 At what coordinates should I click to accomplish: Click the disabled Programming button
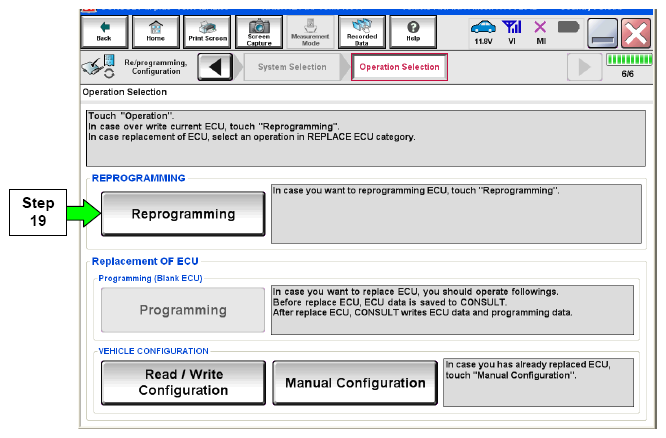183,311
